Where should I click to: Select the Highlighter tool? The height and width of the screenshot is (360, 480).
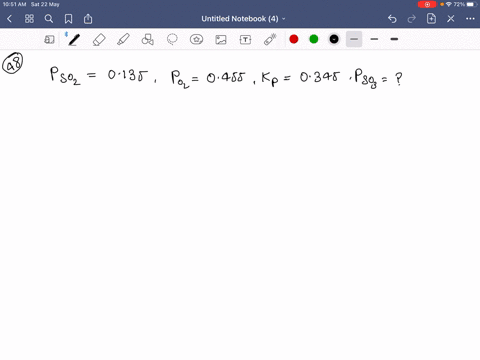(x=123, y=39)
